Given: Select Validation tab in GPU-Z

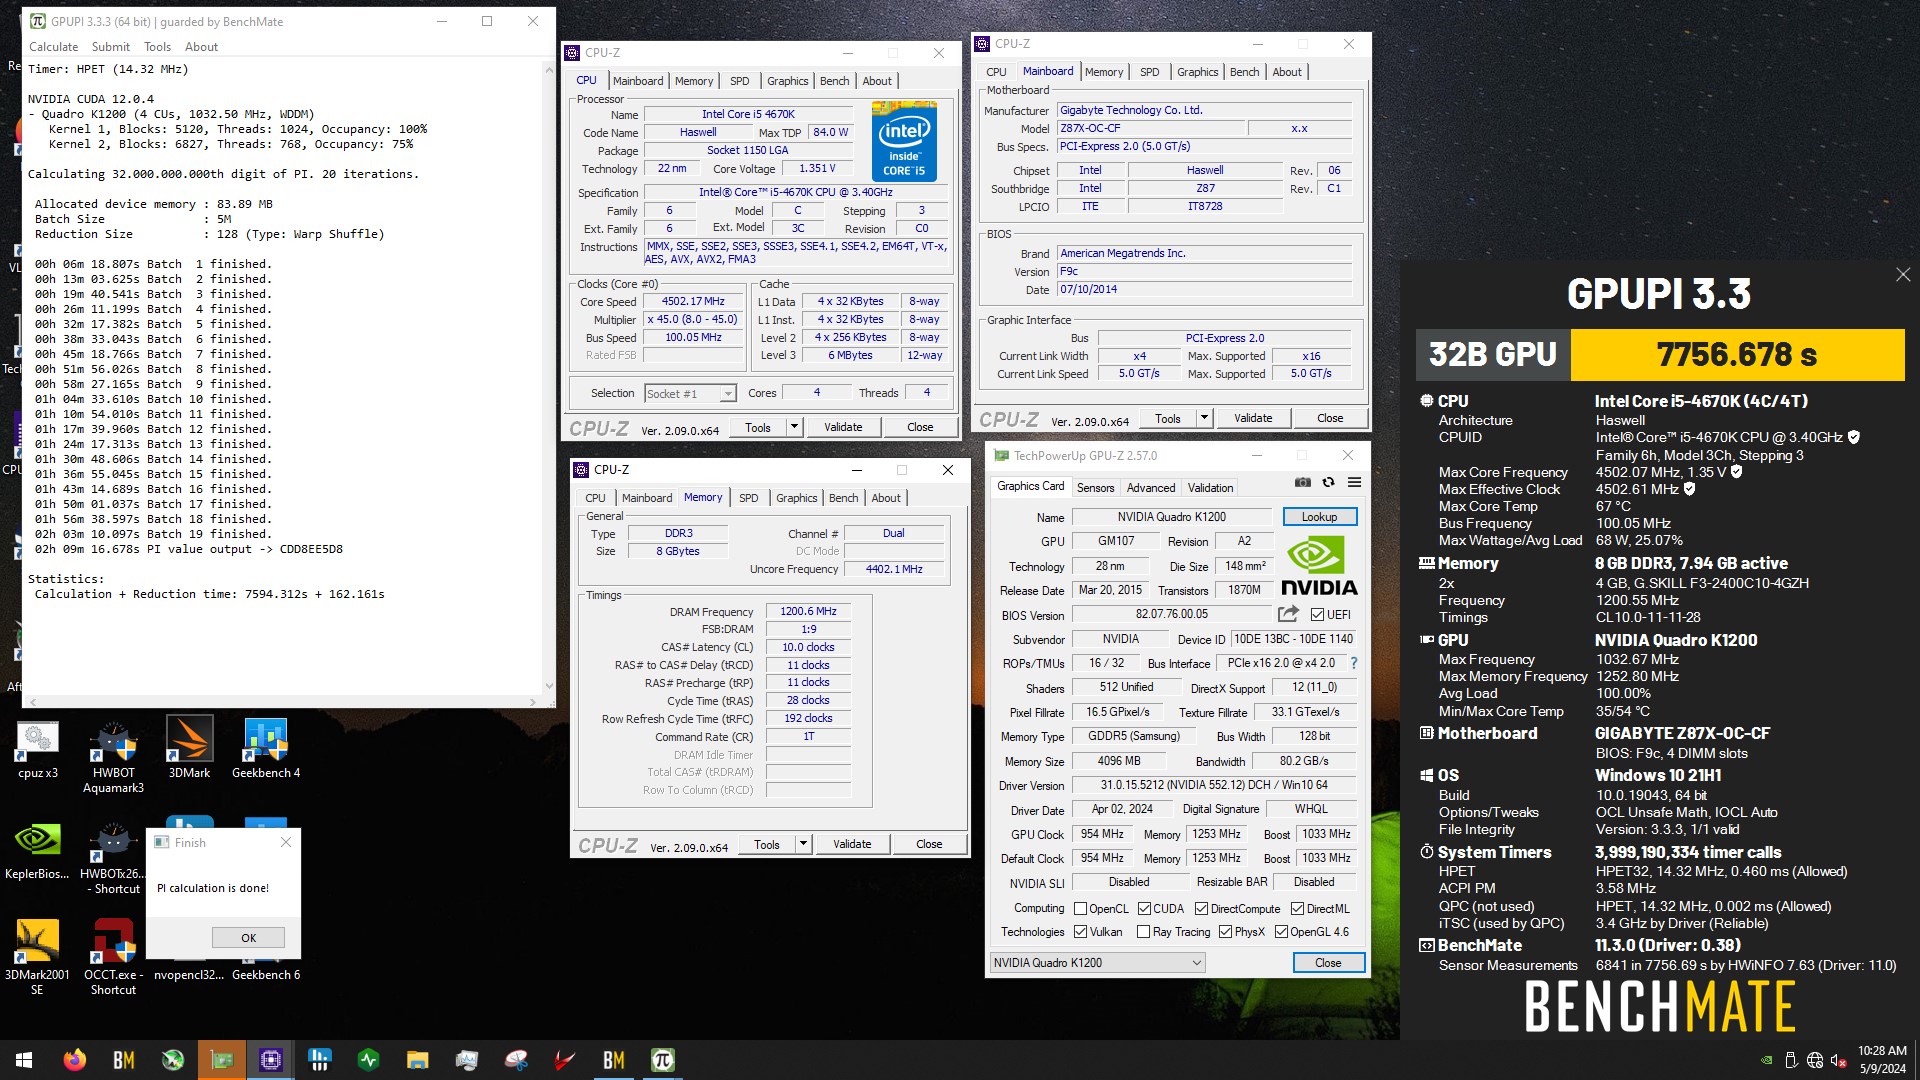Looking at the screenshot, I should coord(1210,488).
